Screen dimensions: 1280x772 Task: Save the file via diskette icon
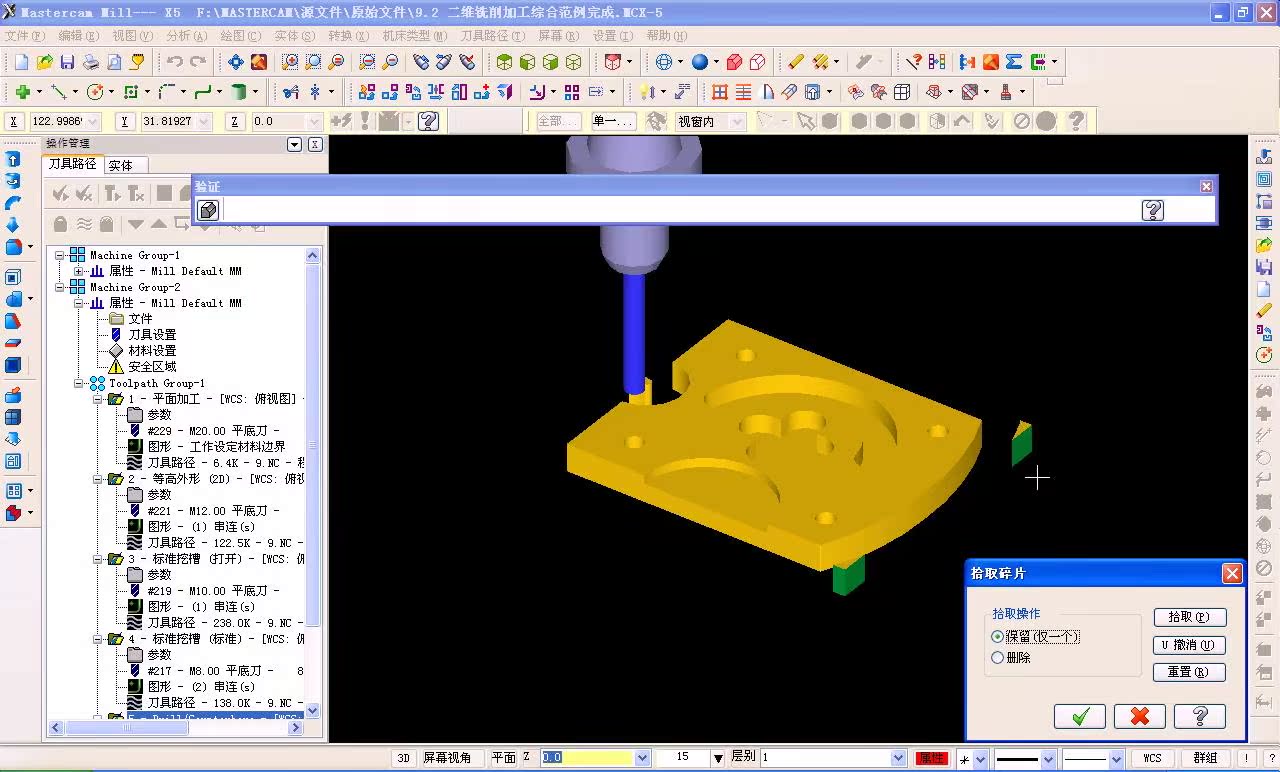pos(67,62)
